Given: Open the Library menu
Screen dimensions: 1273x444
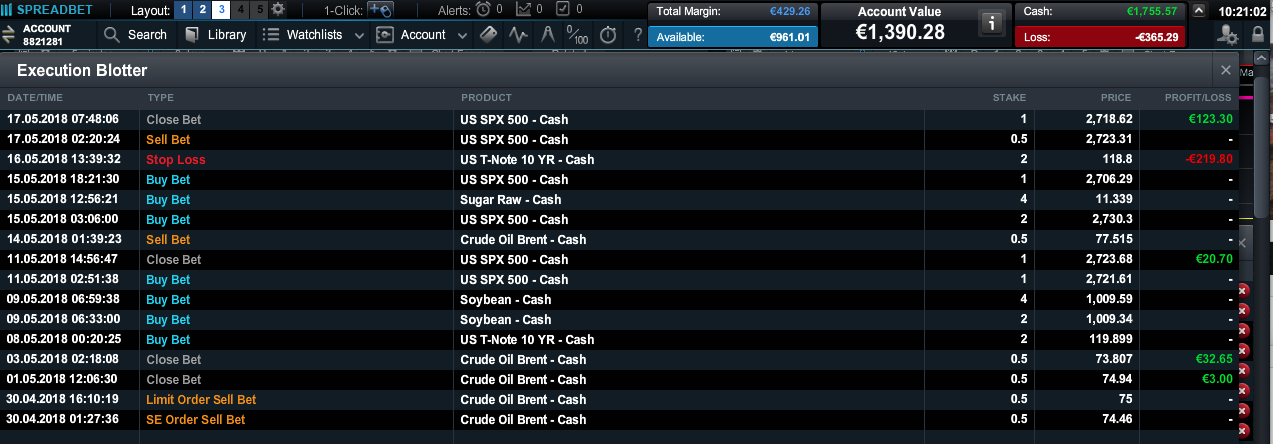Looking at the screenshot, I should pos(217,34).
